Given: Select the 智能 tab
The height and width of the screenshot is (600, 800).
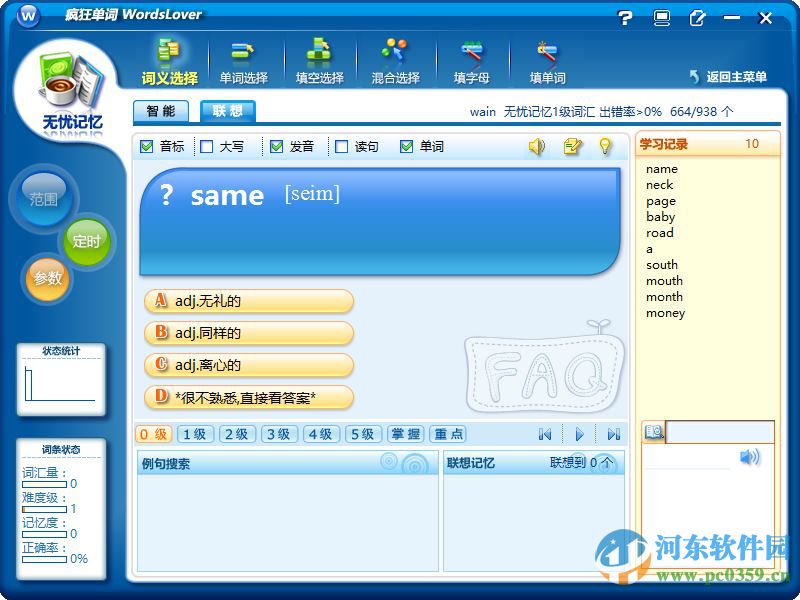Looking at the screenshot, I should [x=161, y=112].
